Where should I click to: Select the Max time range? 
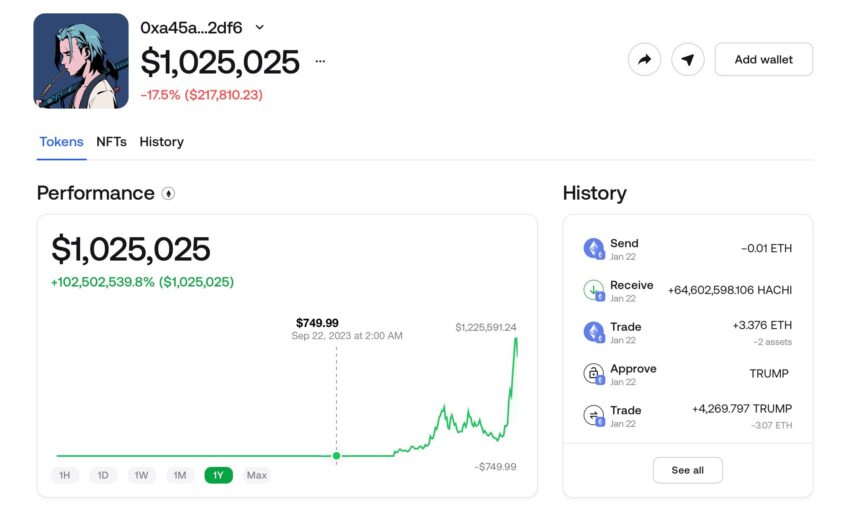tap(257, 475)
